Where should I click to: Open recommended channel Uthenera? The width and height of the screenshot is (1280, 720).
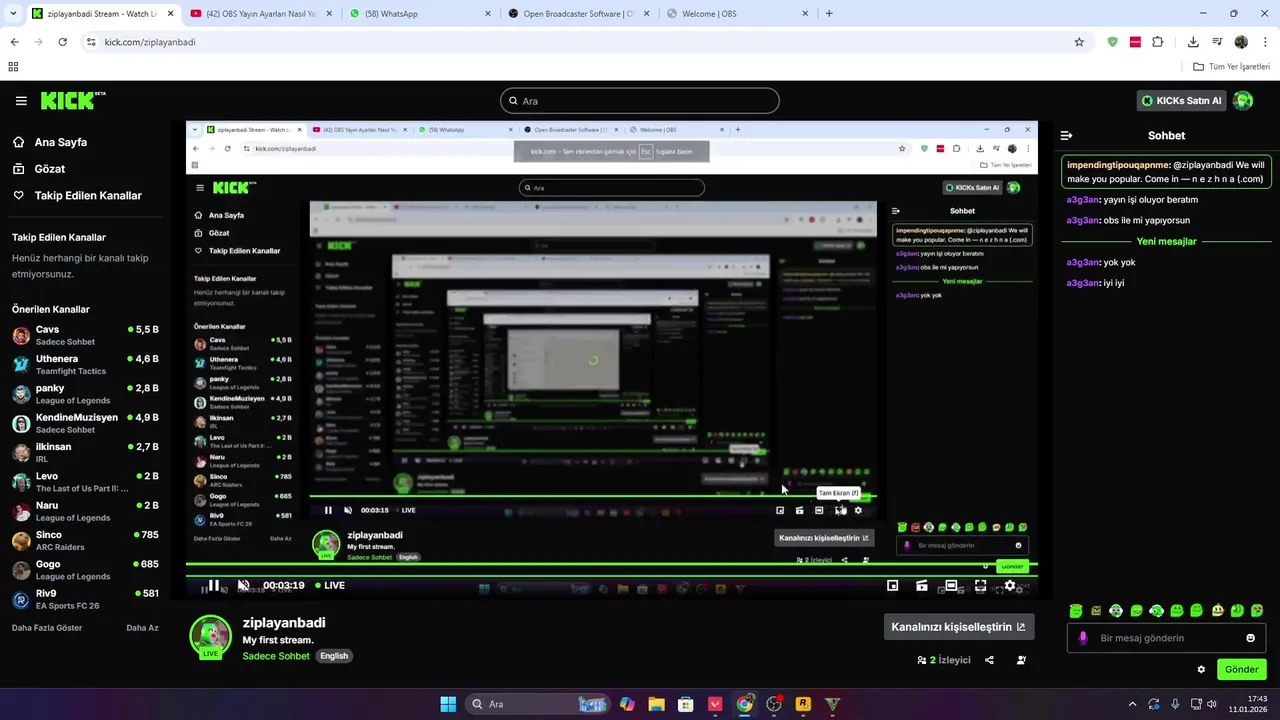click(84, 364)
